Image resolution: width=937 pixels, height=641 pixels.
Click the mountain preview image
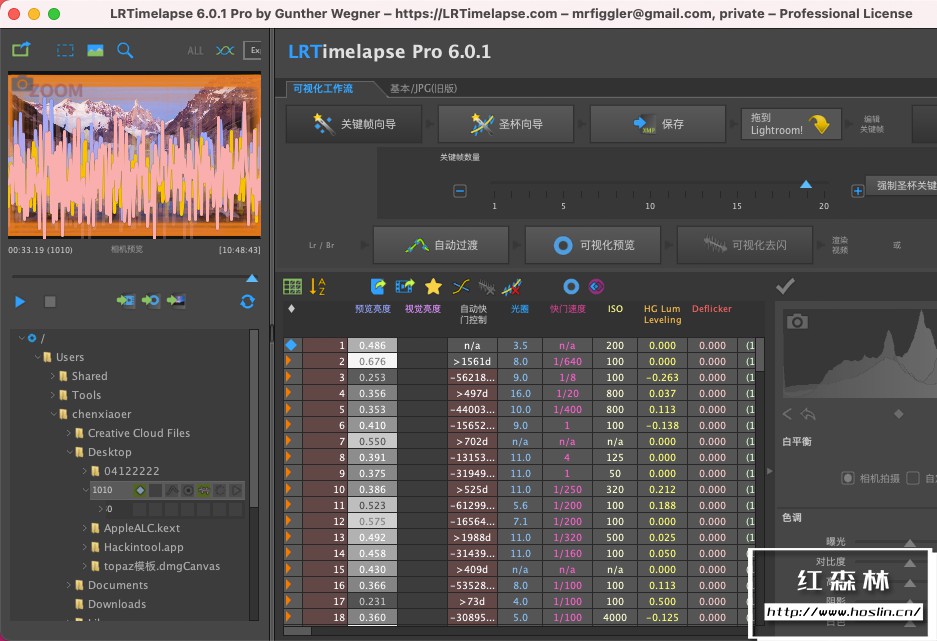tap(134, 155)
